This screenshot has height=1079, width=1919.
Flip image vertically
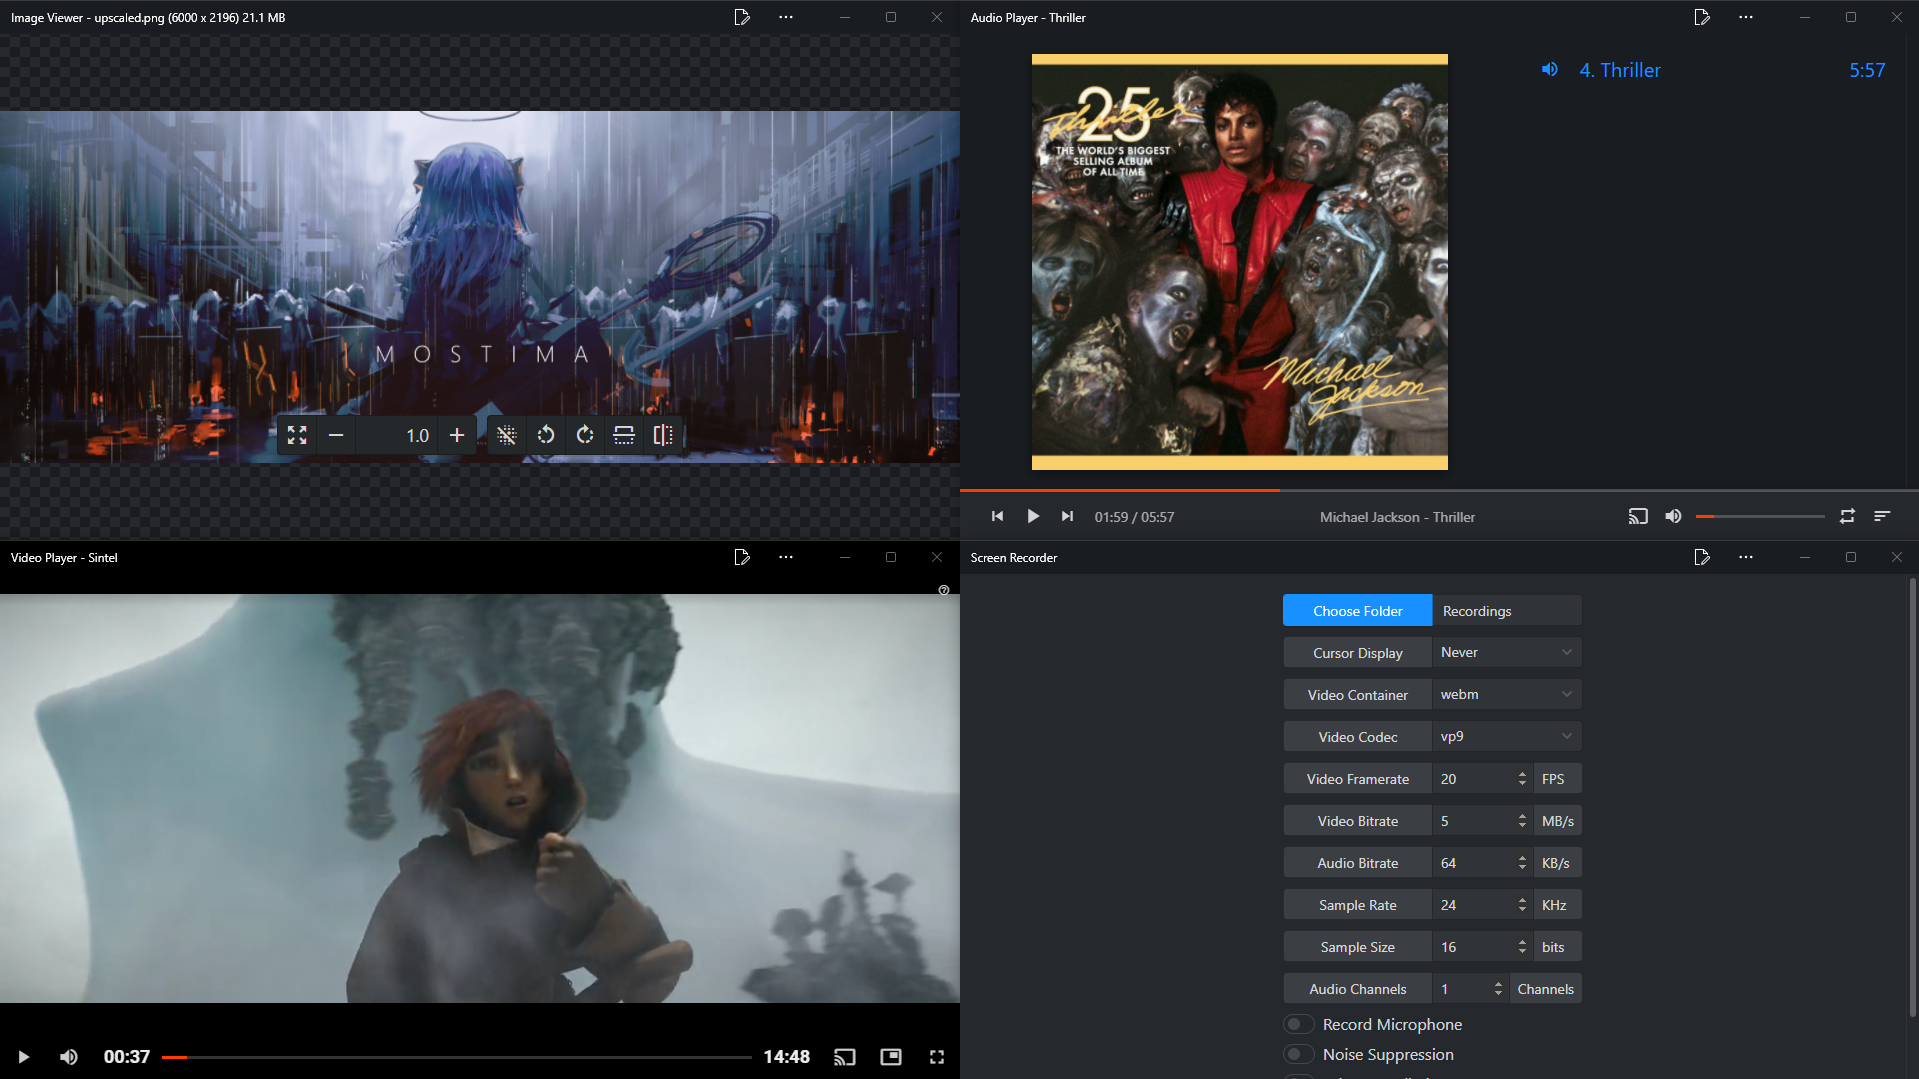pyautogui.click(x=624, y=435)
